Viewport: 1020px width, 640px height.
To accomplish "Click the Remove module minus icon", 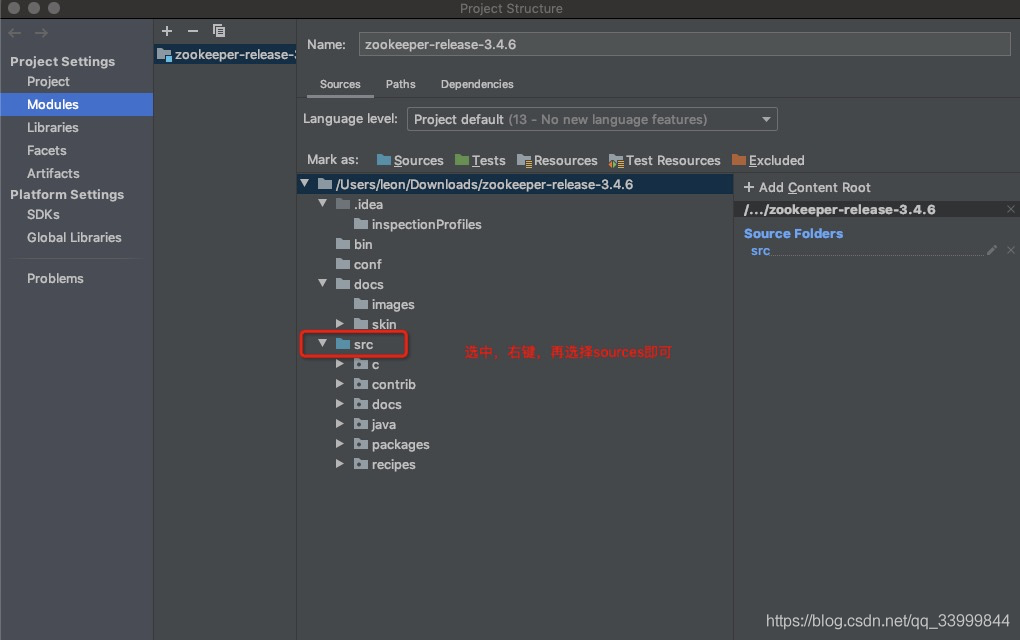I will 192,31.
